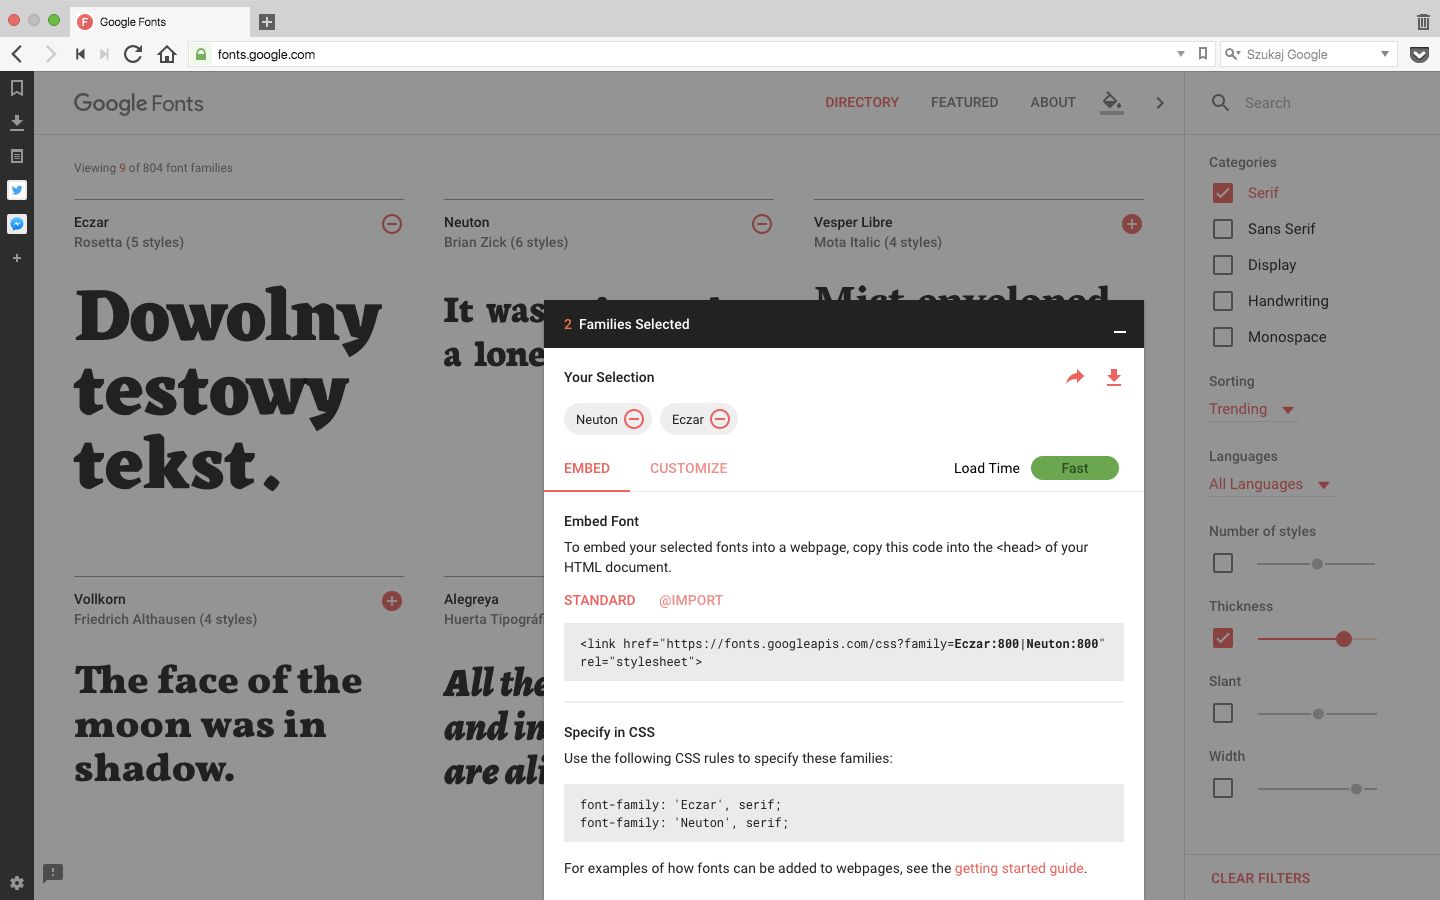Enable the Width filter checkbox
The image size is (1440, 900).
click(1223, 788)
